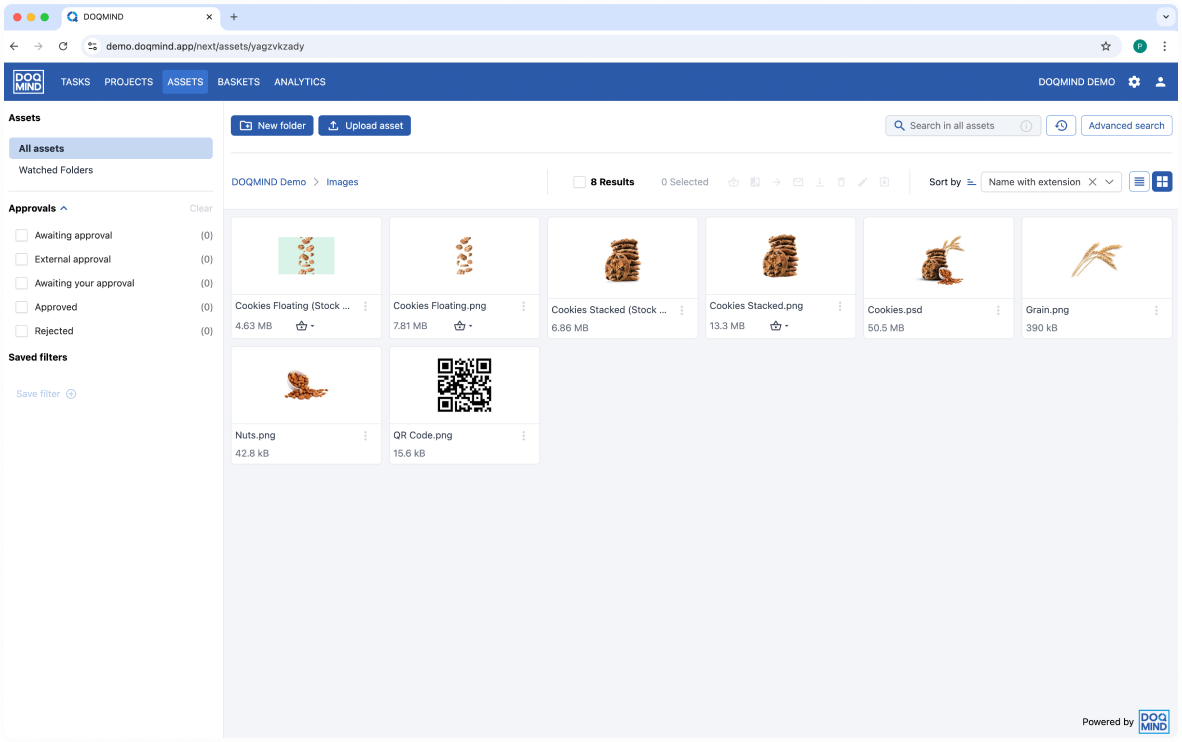
Task: Click the compare toolbar icon
Action: tap(755, 182)
